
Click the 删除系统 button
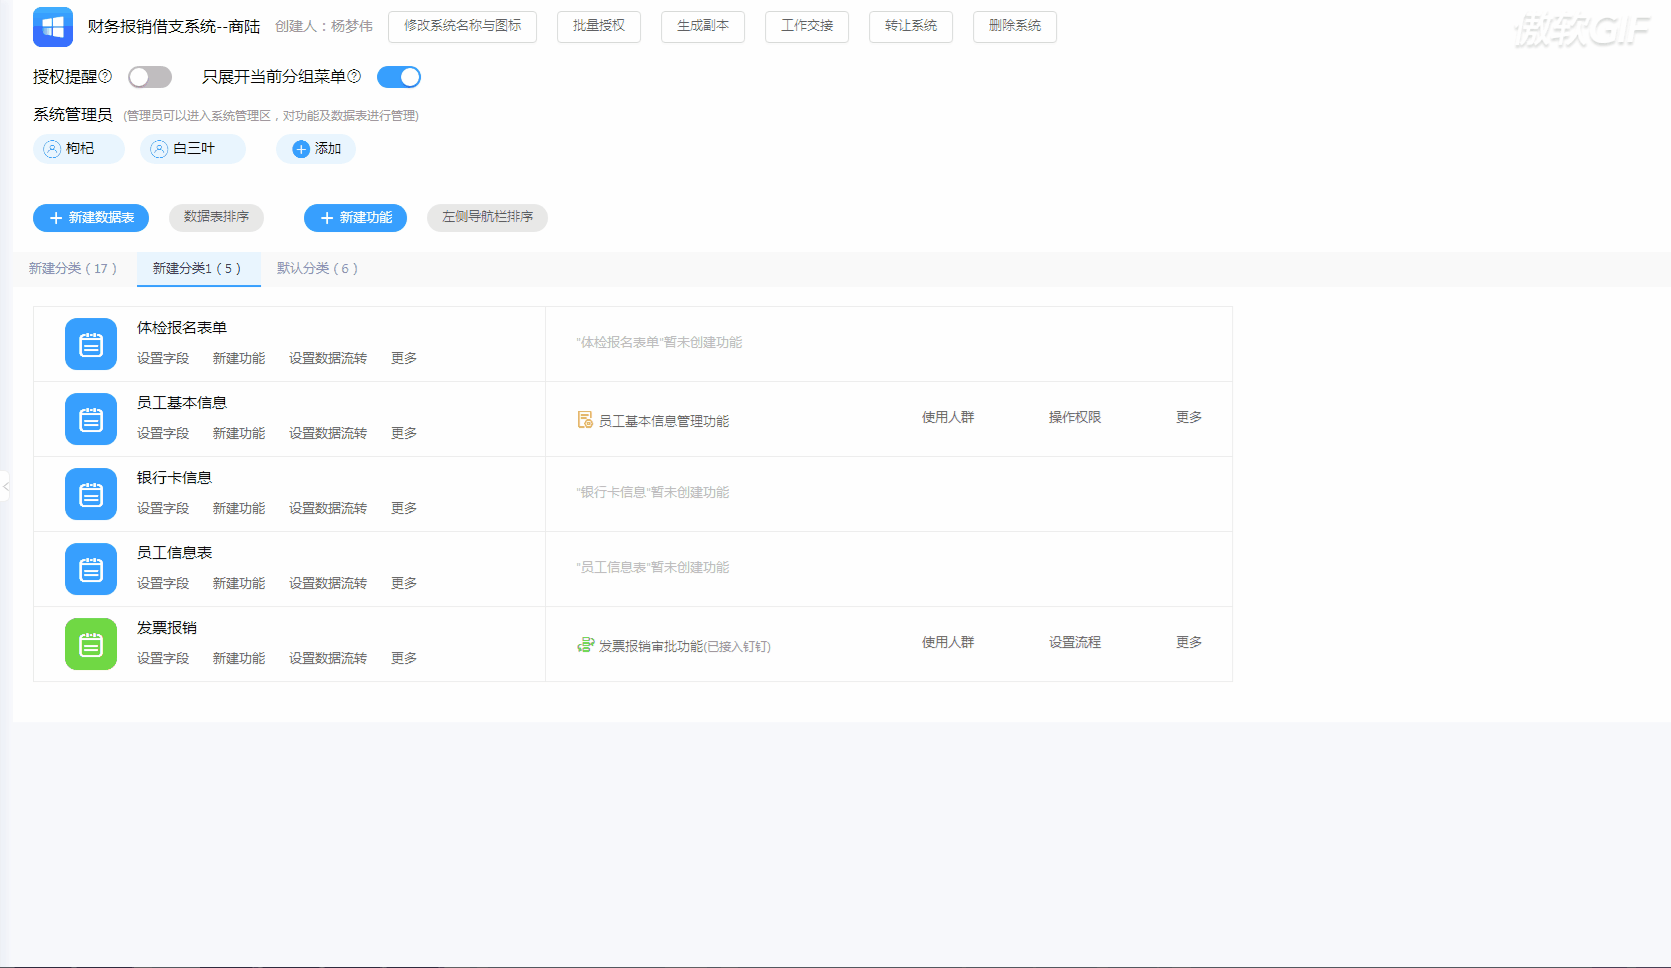1014,27
